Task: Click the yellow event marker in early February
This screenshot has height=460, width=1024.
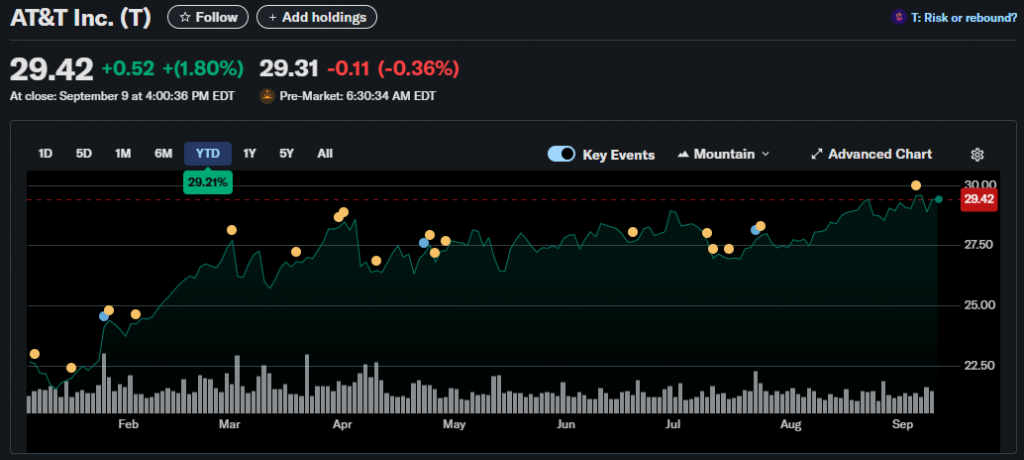Action: (136, 314)
